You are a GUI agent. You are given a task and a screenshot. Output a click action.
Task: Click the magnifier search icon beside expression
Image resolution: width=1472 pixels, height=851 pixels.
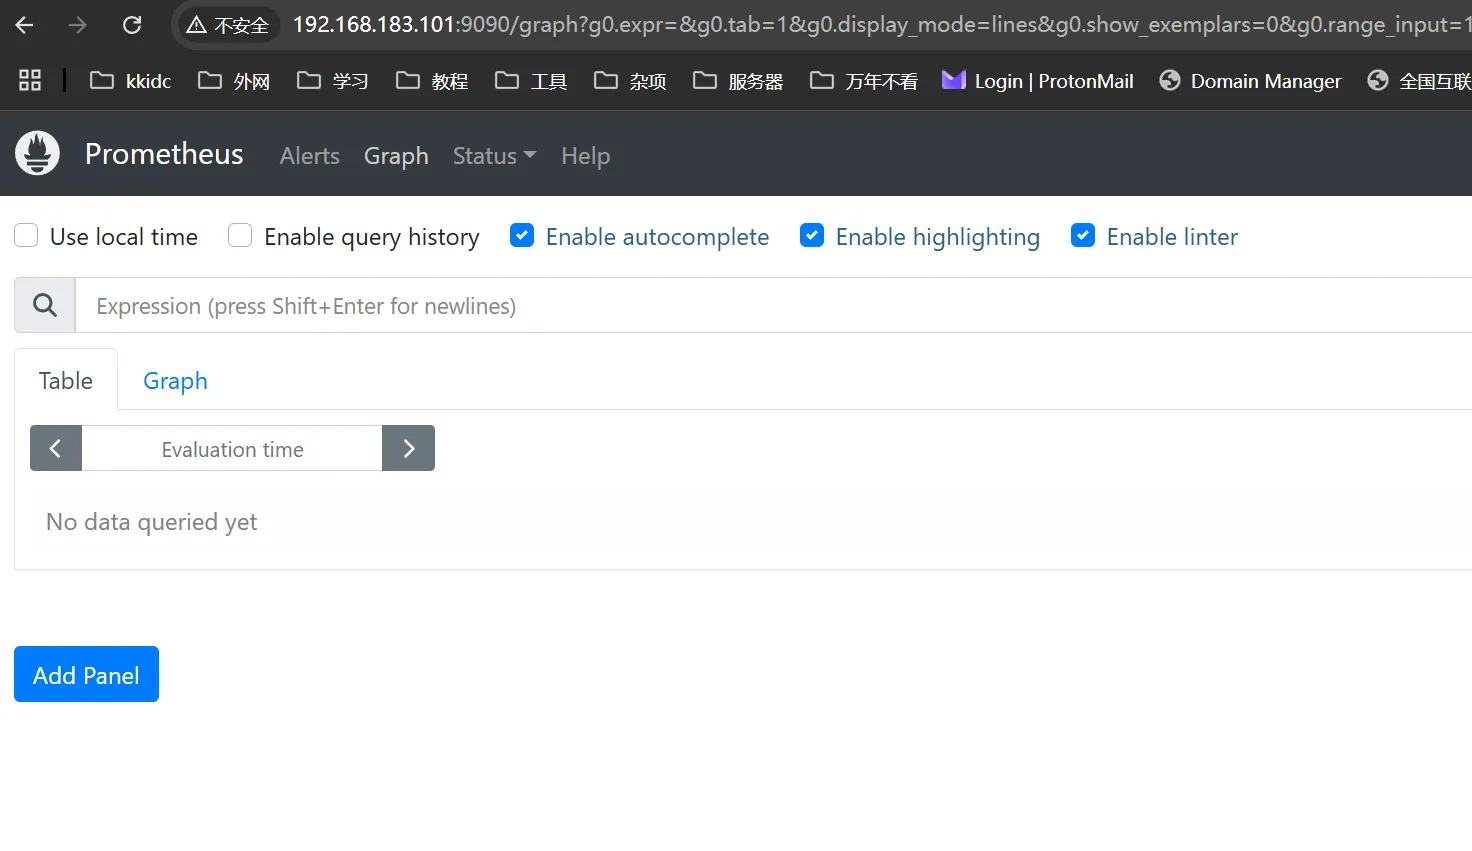[x=45, y=305]
